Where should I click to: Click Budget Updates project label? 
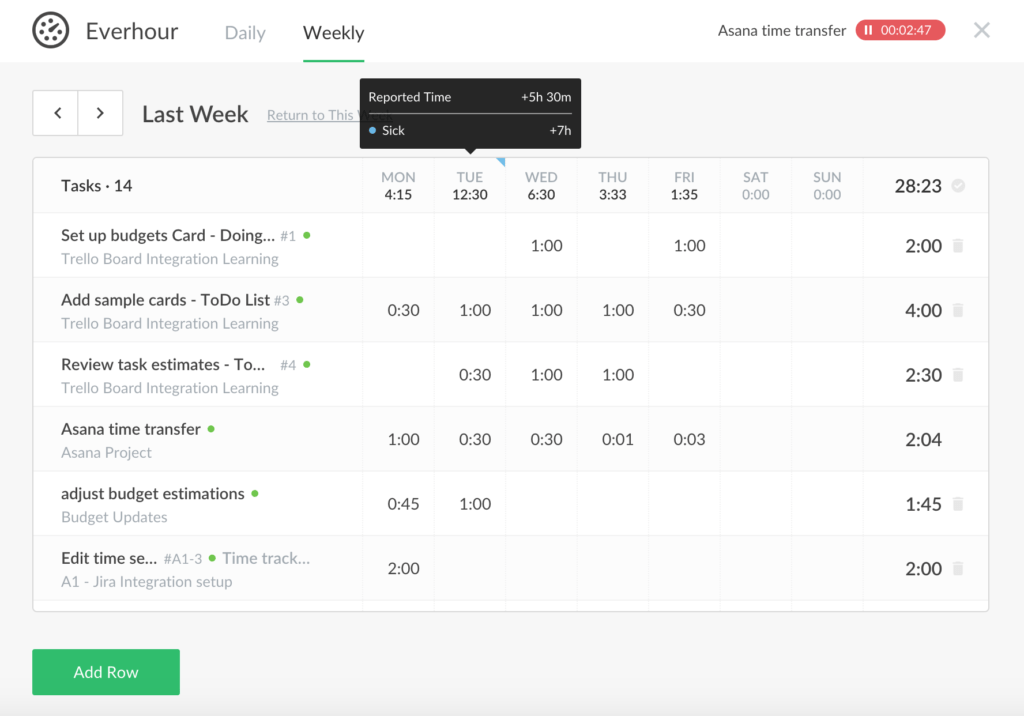[114, 517]
